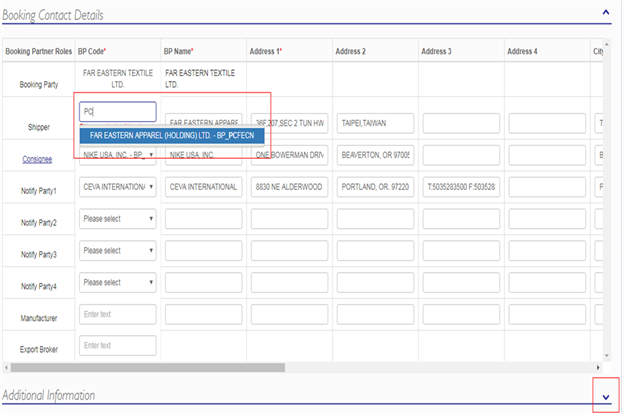
Task: Click the left arrow of horizontal scrollbar
Action: point(7,369)
